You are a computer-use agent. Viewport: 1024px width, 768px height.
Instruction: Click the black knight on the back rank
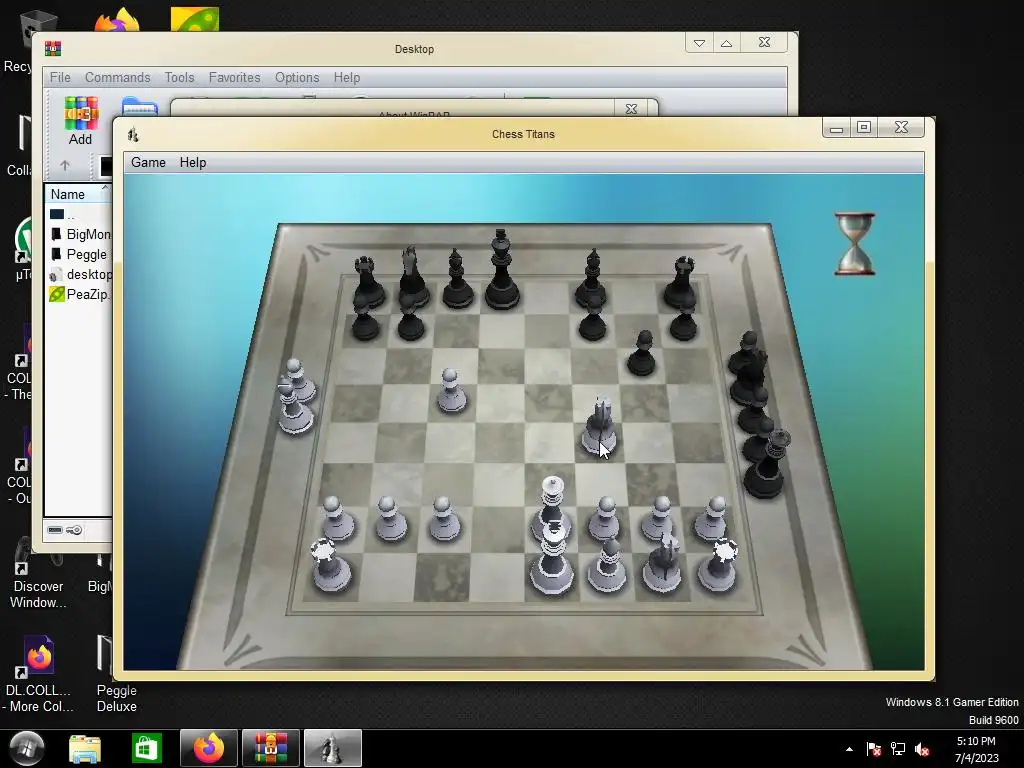[411, 278]
